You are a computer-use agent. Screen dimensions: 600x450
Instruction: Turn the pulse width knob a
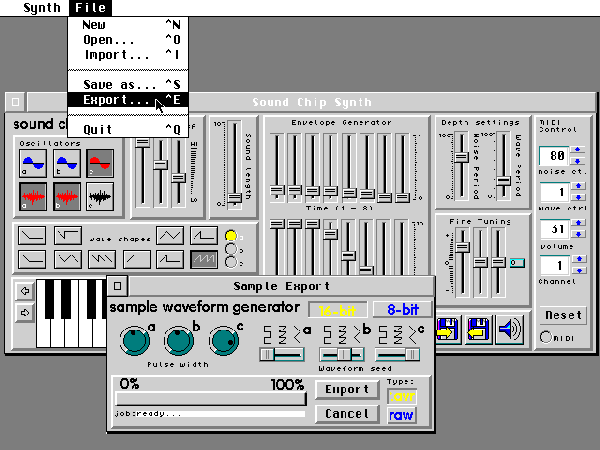[x=133, y=343]
